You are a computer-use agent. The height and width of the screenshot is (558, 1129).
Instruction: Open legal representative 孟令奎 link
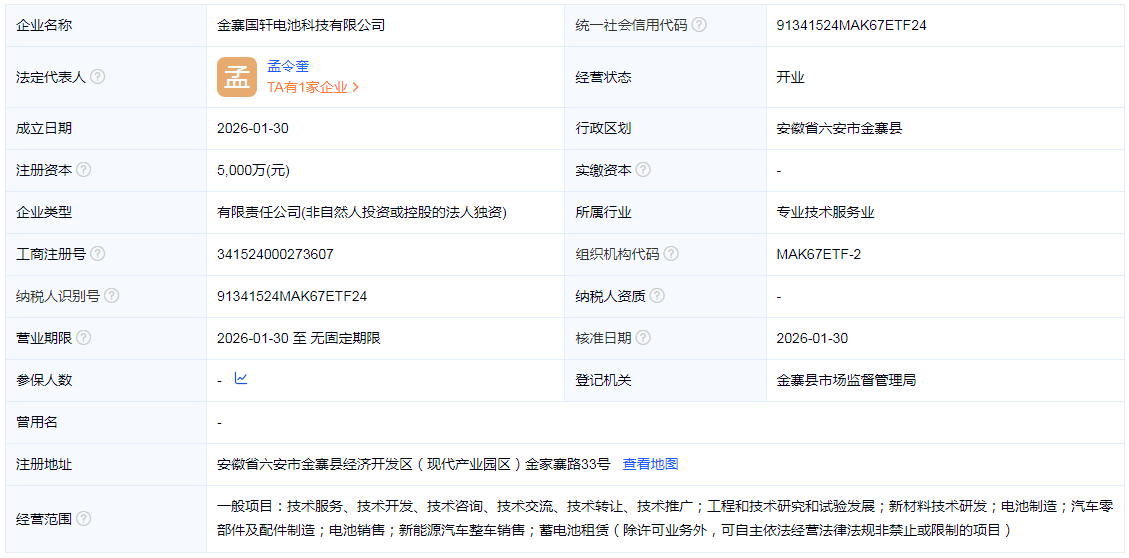(288, 67)
